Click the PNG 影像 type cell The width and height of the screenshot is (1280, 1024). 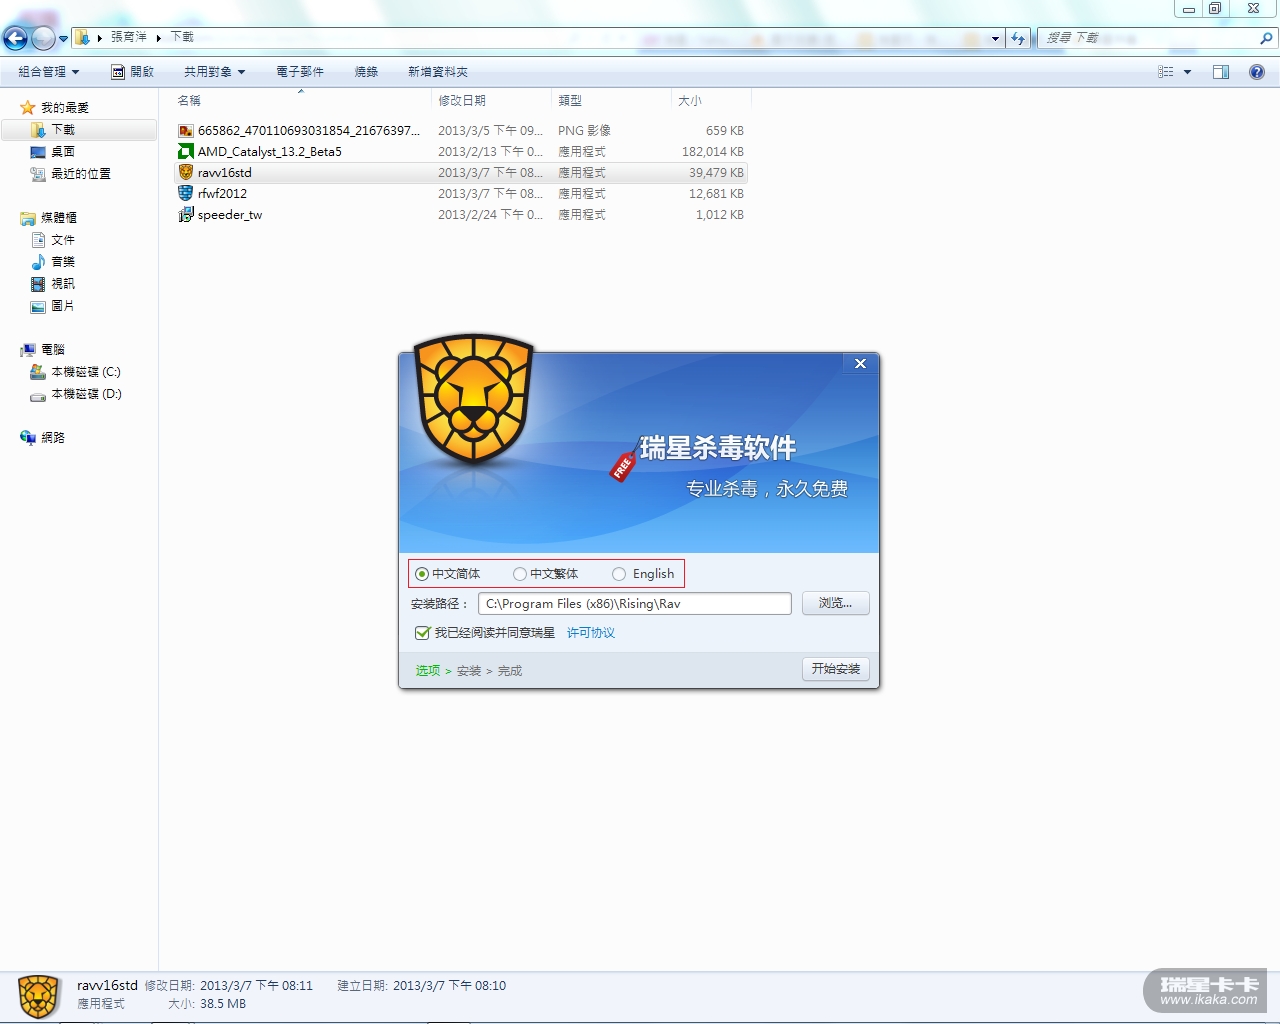click(x=584, y=131)
